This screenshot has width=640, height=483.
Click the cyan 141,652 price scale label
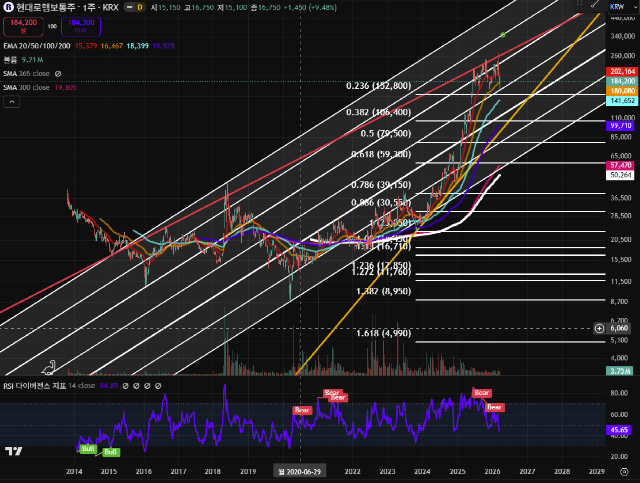click(x=622, y=100)
